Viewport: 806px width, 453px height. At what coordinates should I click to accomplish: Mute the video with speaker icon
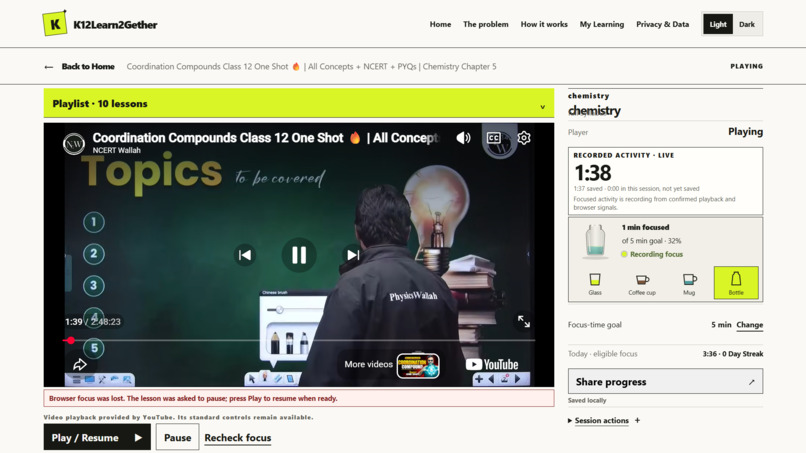tap(463, 138)
